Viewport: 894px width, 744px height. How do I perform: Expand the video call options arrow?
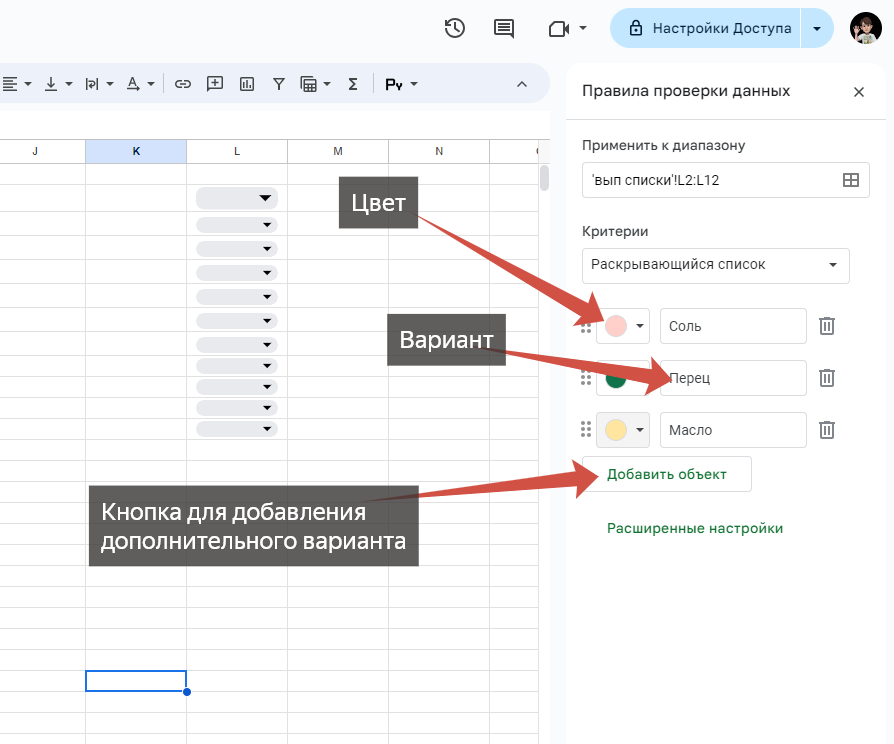583,28
